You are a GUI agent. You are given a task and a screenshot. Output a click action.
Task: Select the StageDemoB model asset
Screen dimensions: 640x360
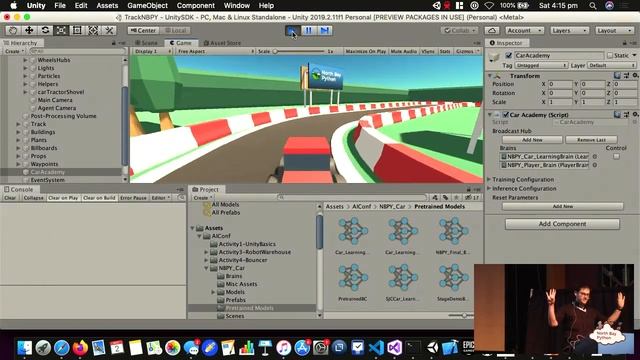point(453,282)
